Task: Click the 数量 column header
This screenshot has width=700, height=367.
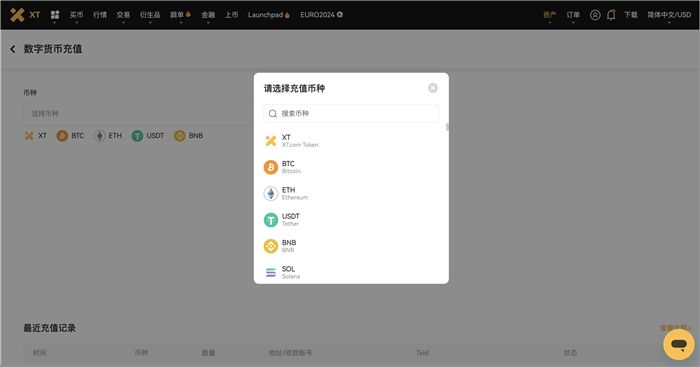Action: tap(208, 353)
